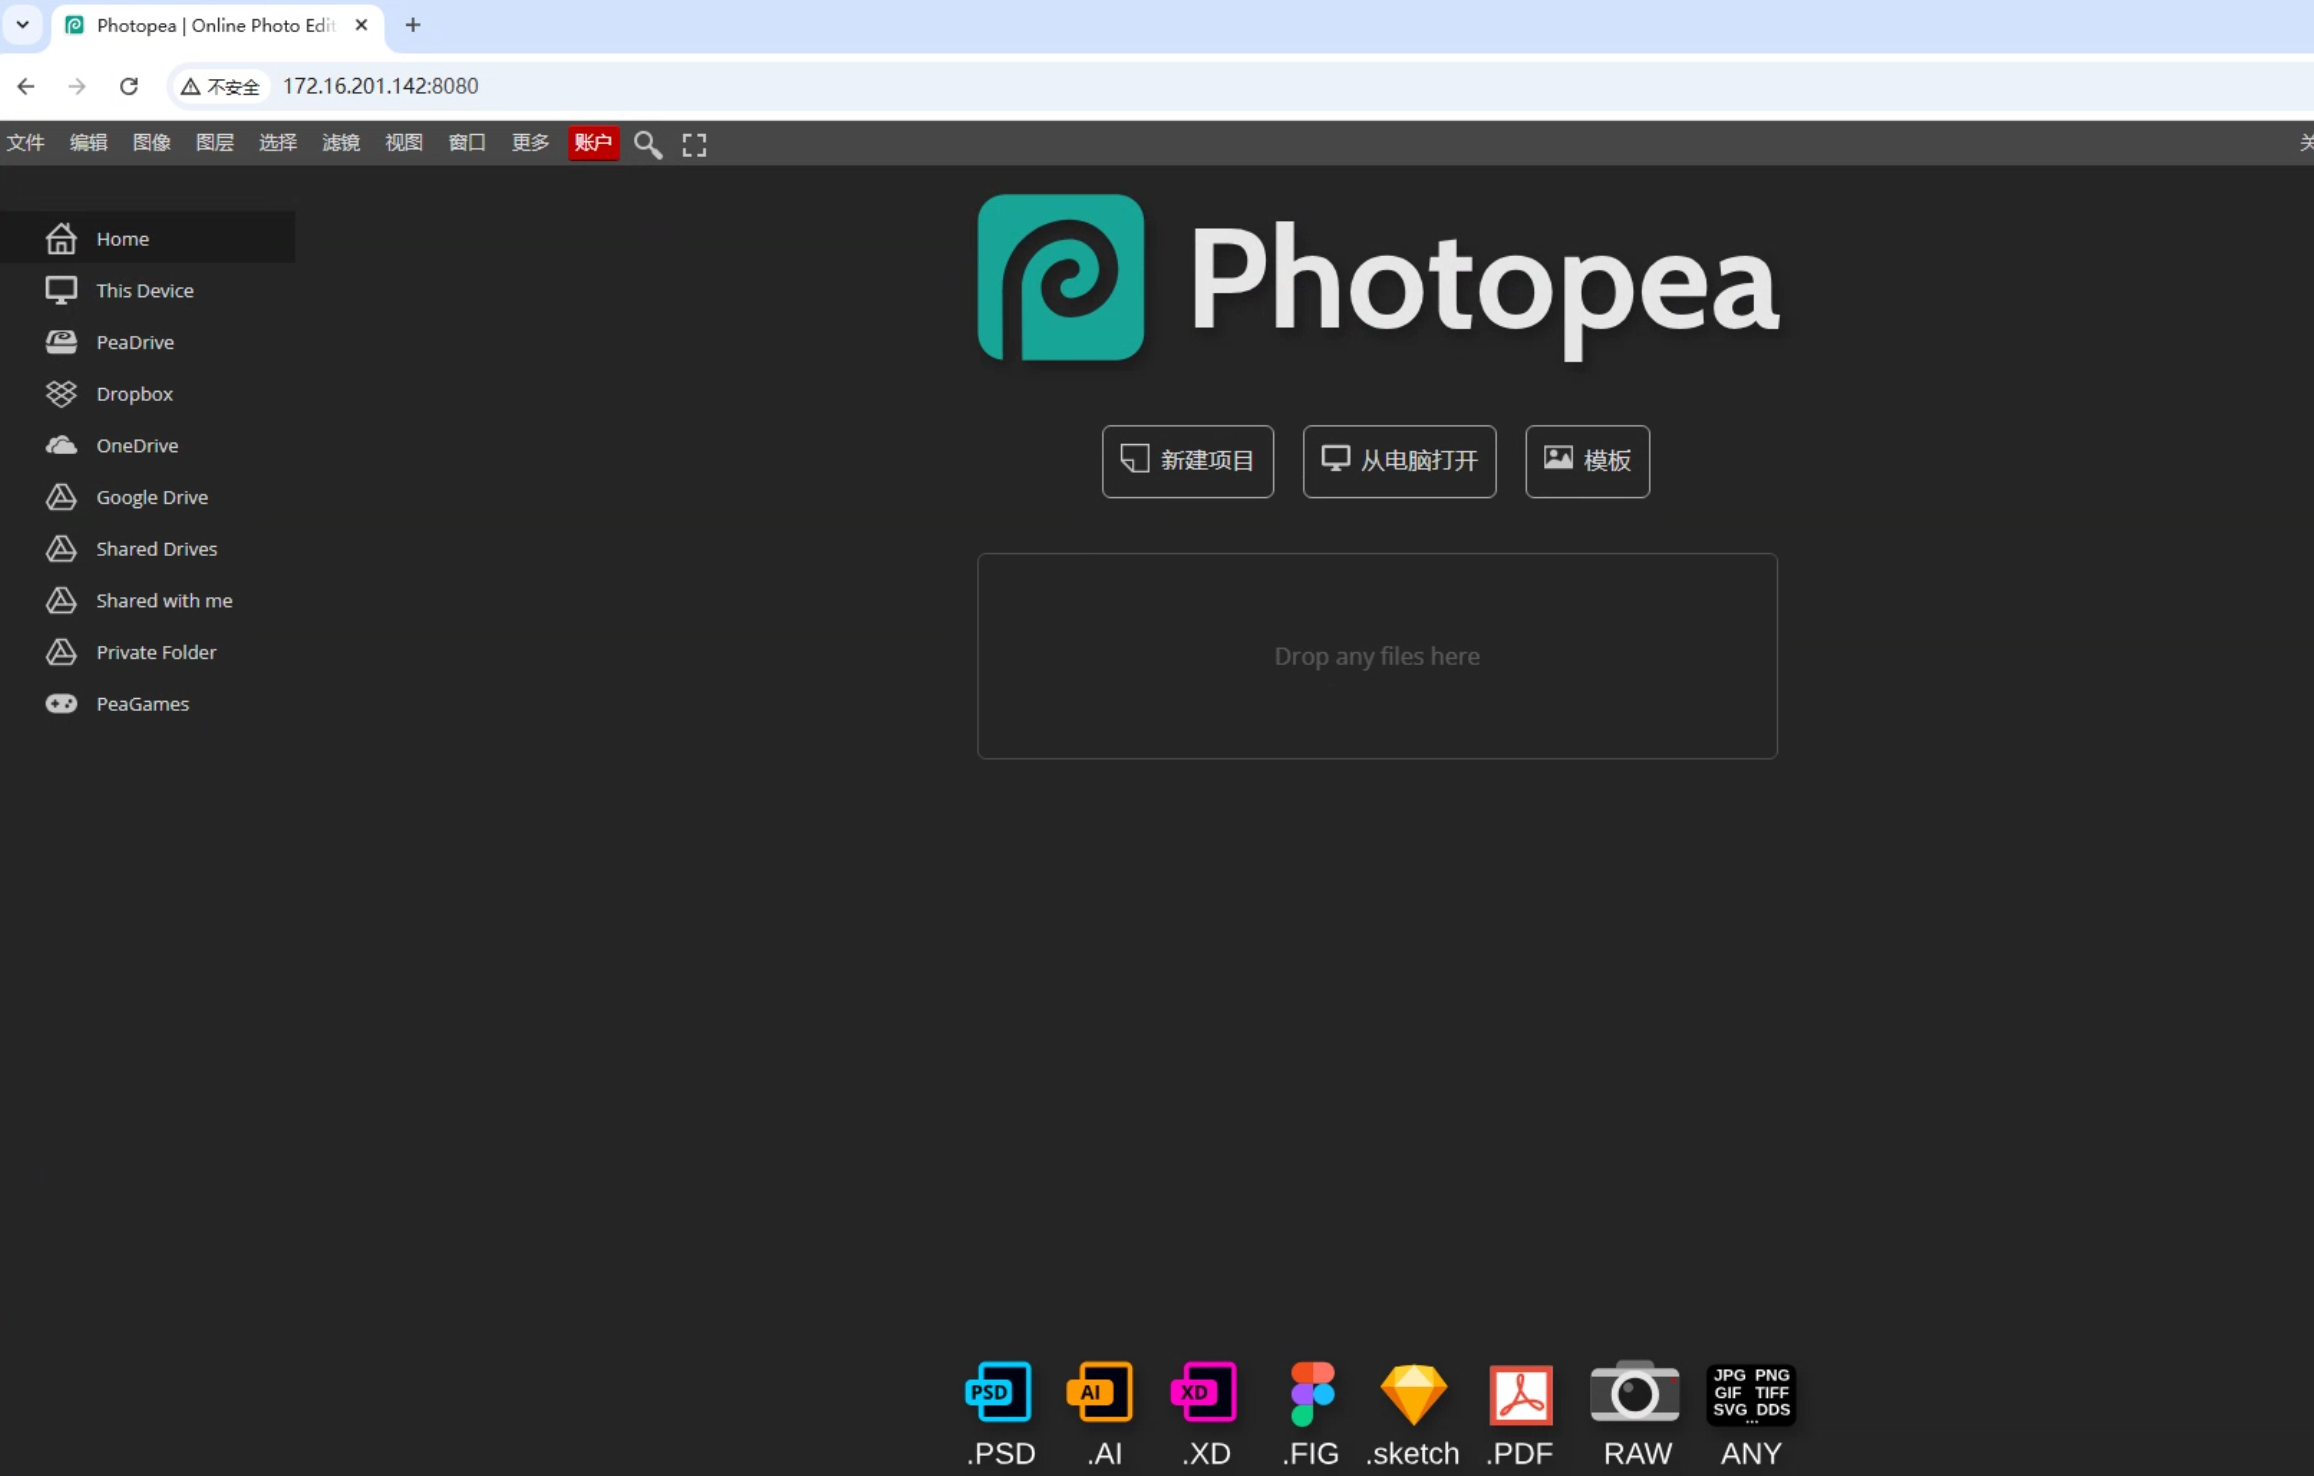
Task: Click 从电脑打开 open from computer button
Action: tap(1399, 461)
